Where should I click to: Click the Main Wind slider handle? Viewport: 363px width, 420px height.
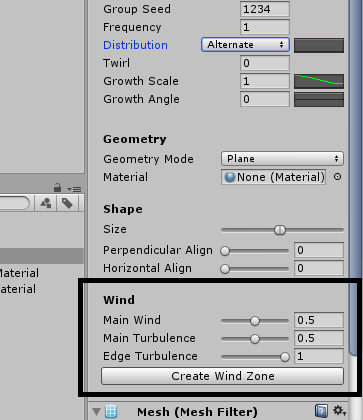pos(255,321)
